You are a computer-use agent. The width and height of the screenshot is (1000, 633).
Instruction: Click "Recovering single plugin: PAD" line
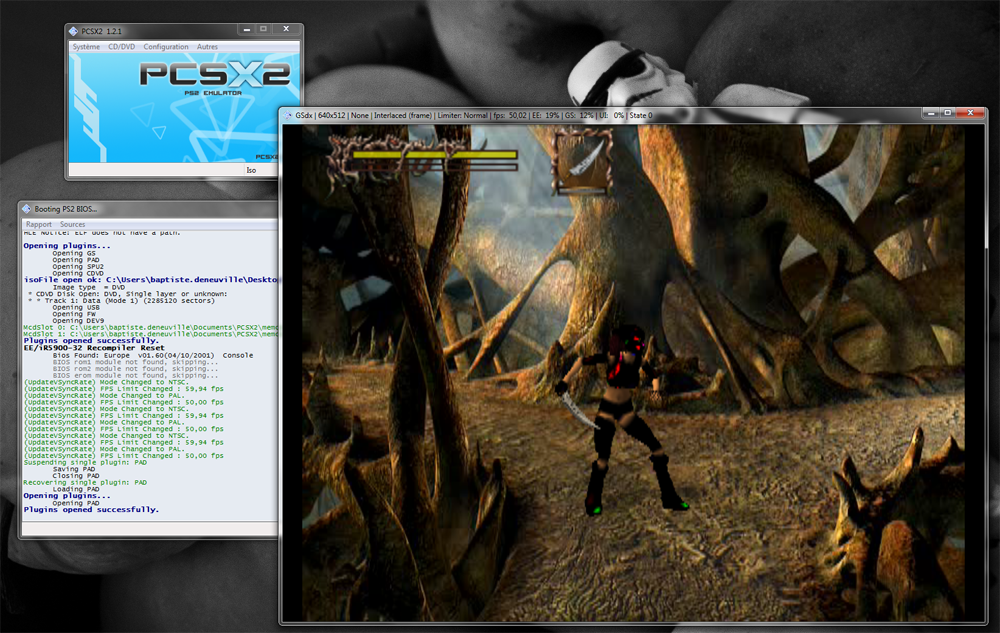(85, 483)
